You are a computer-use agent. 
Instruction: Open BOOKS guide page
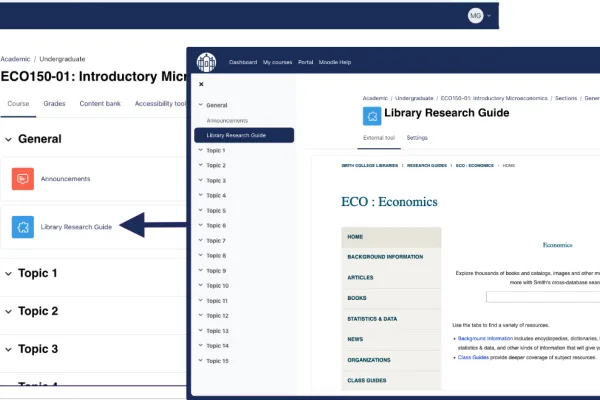pyautogui.click(x=391, y=298)
